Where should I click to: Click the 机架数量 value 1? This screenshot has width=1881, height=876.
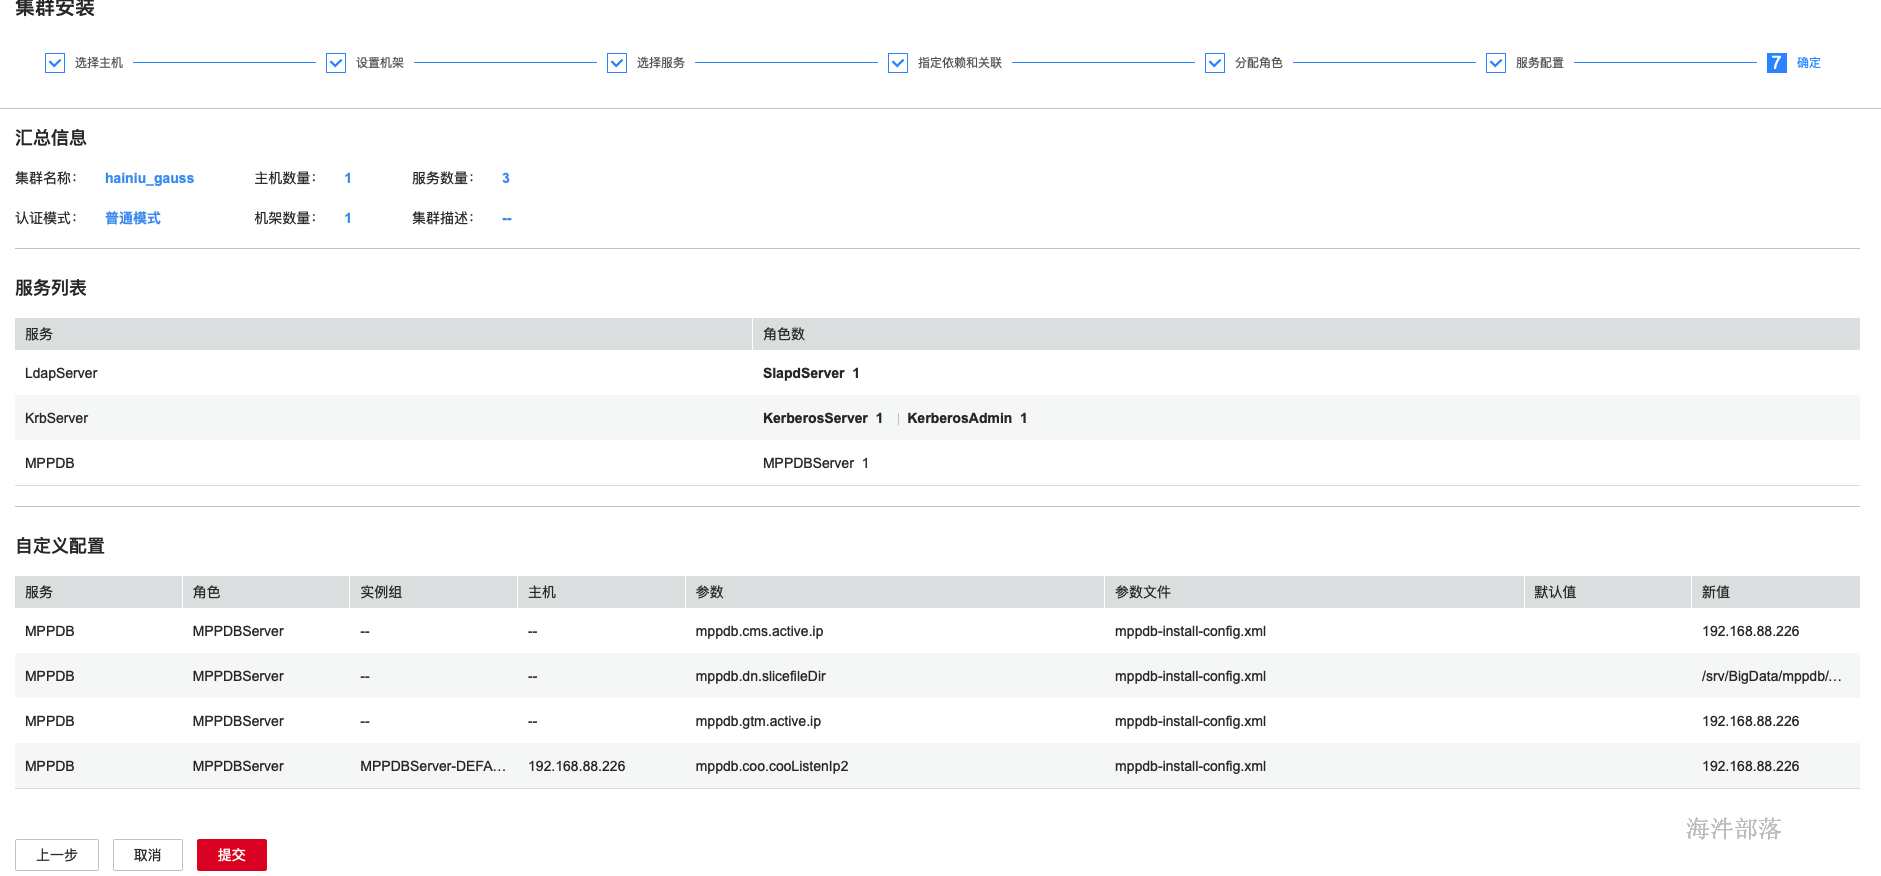[x=348, y=218]
